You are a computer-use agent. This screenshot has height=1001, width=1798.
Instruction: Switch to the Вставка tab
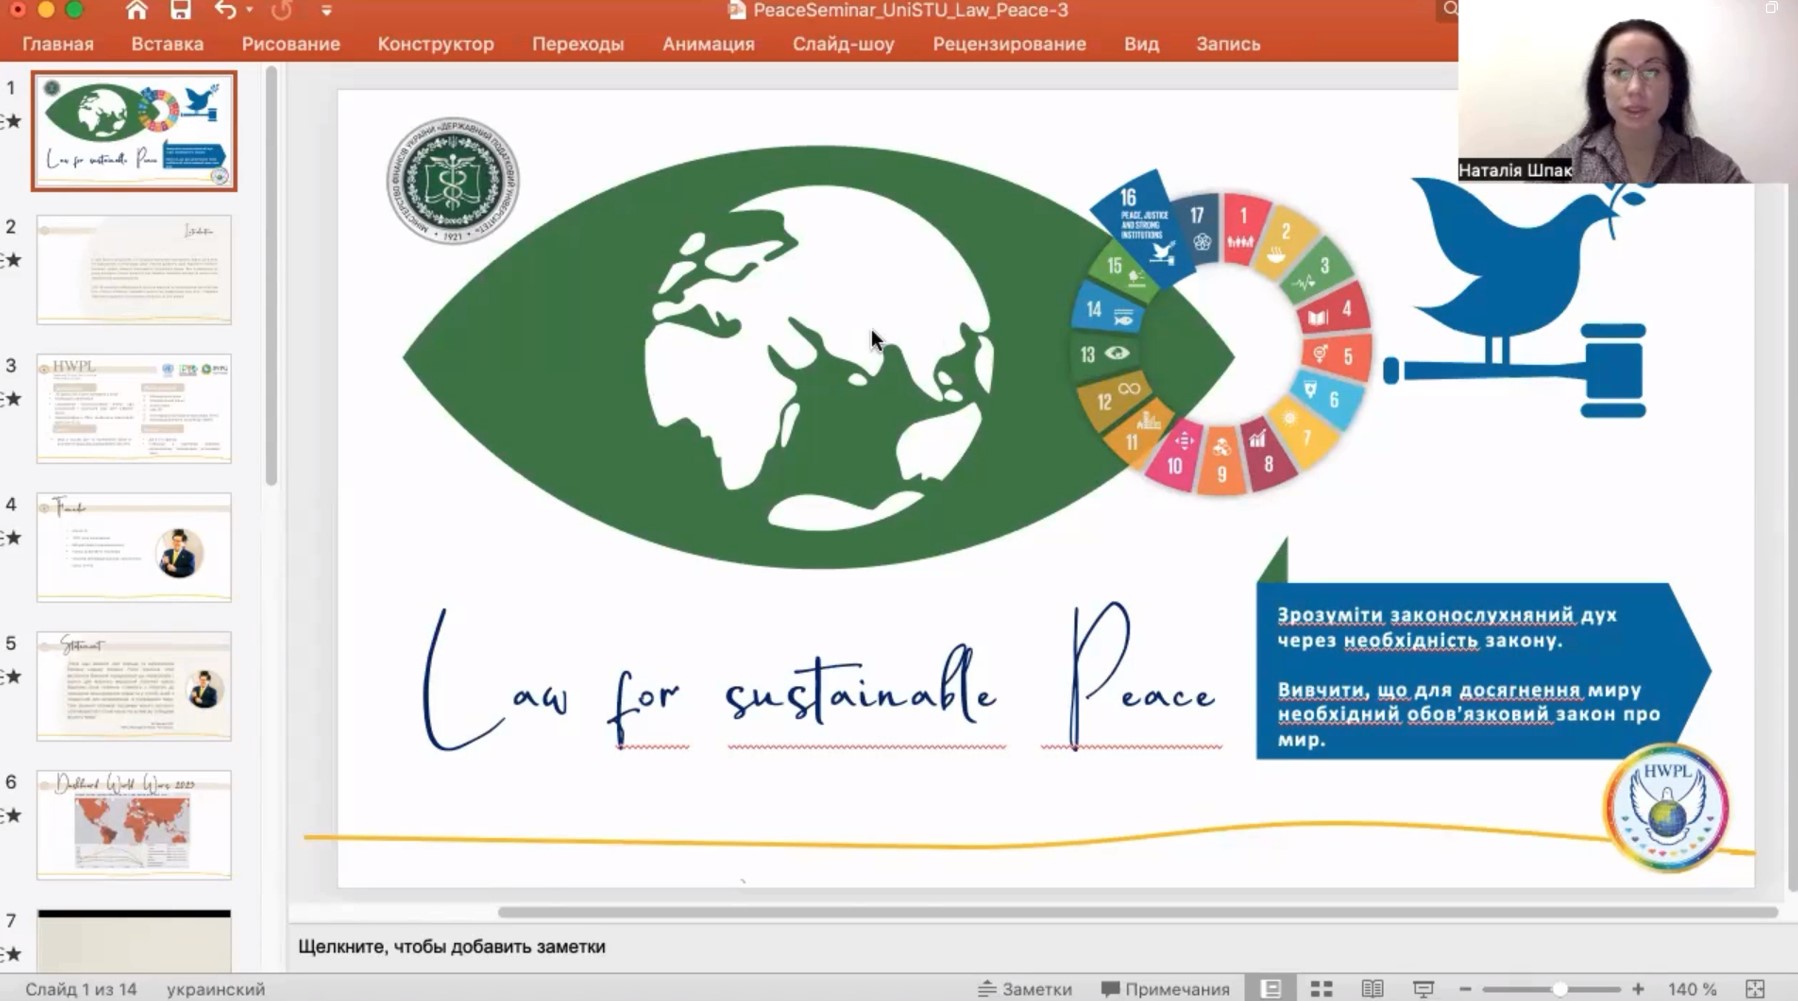[167, 44]
